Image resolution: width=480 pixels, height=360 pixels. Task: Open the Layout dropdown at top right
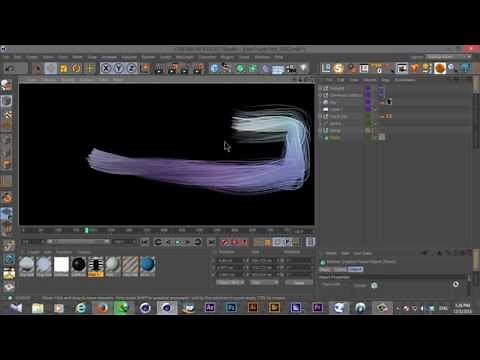pos(448,57)
